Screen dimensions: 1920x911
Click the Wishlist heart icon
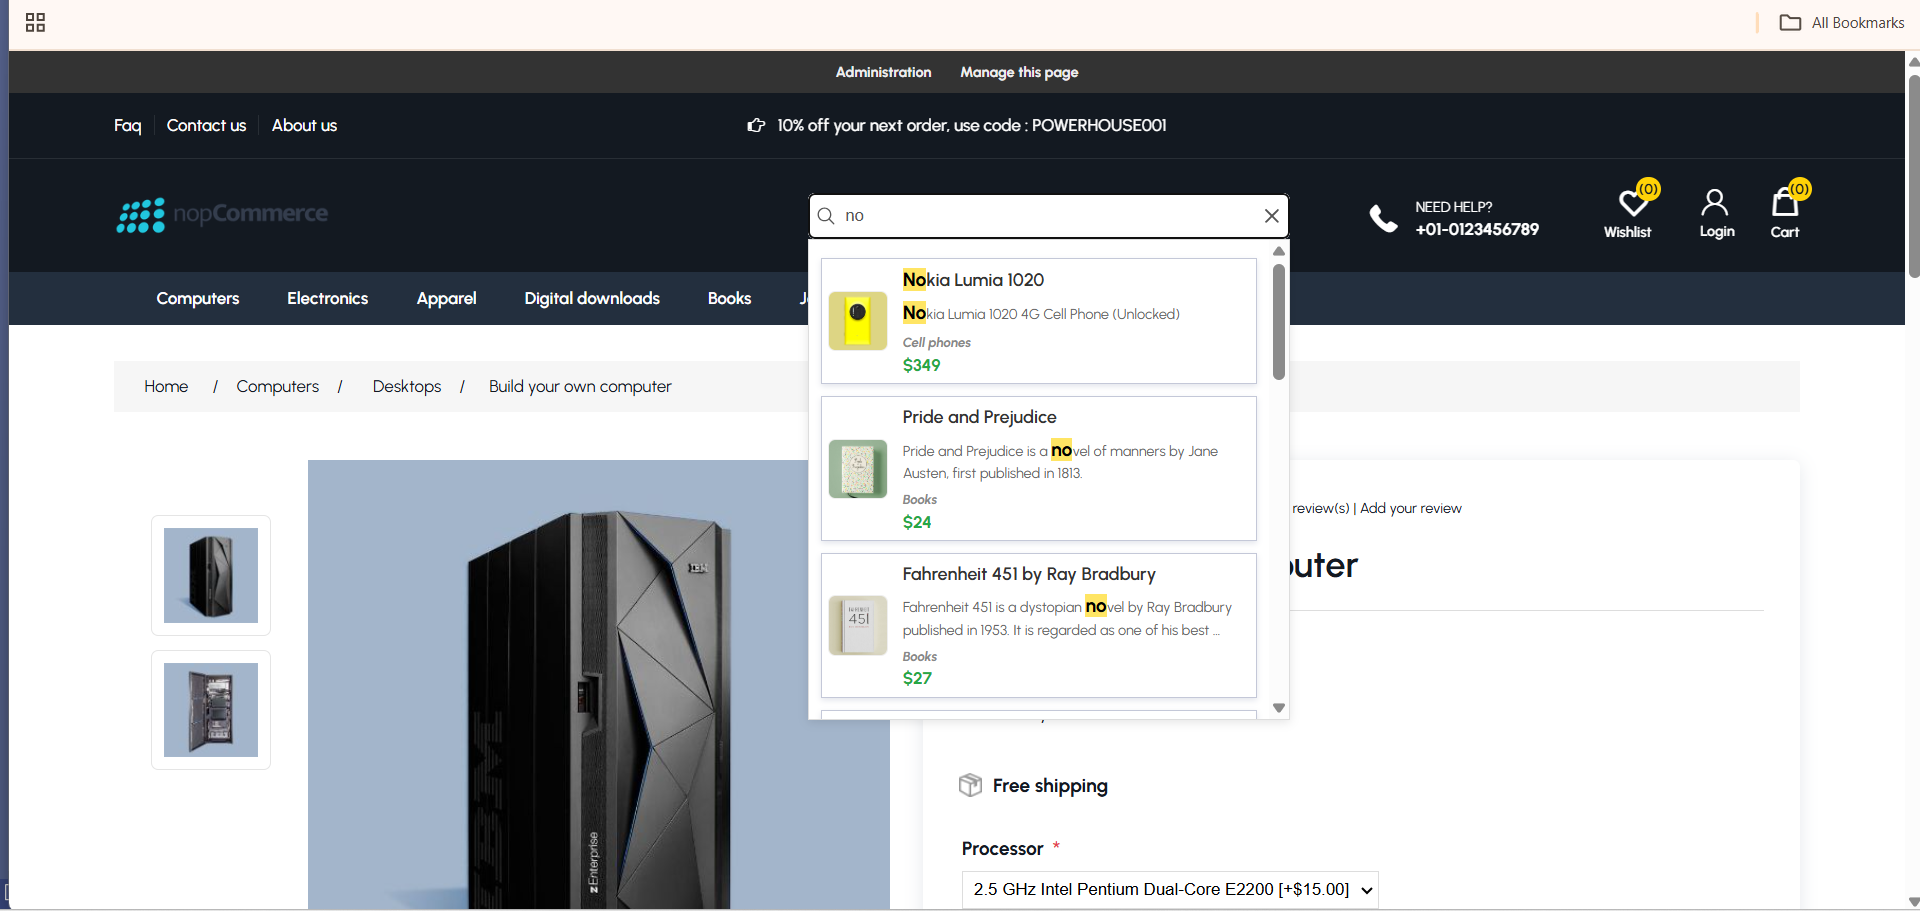[1631, 204]
